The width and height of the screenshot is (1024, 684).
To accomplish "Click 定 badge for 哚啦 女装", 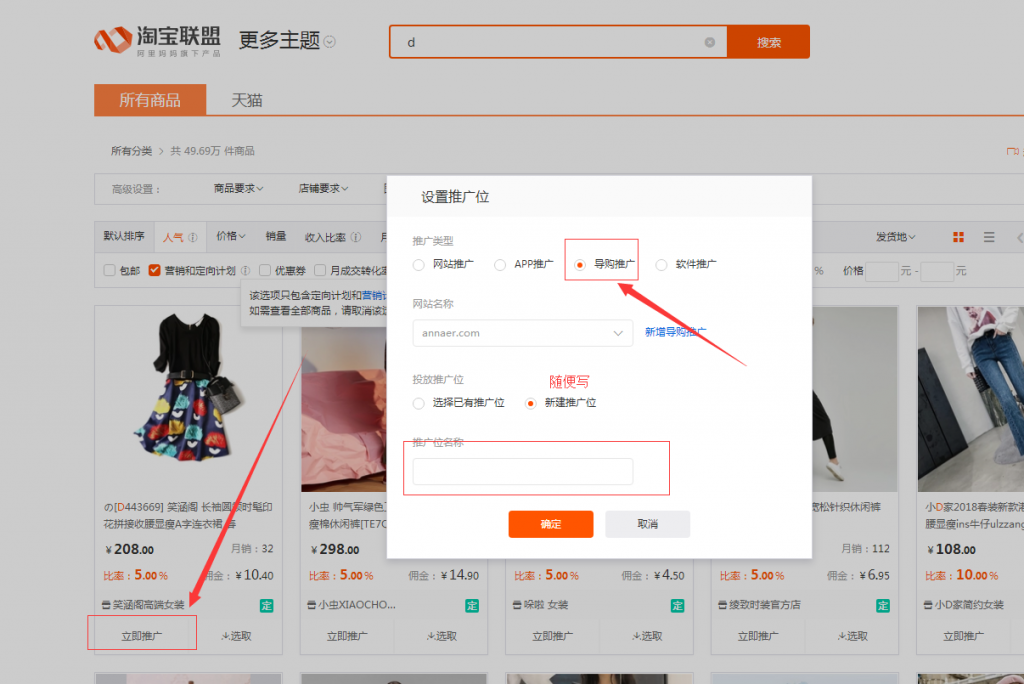I will point(677,606).
